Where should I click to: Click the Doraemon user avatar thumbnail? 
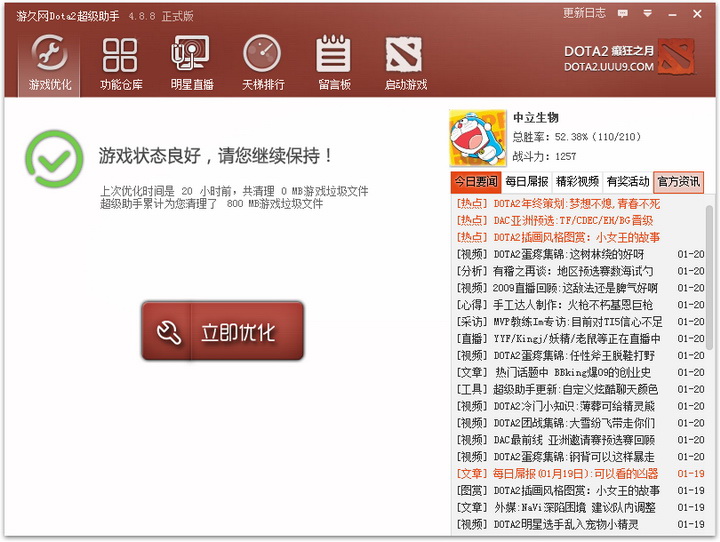(x=476, y=137)
